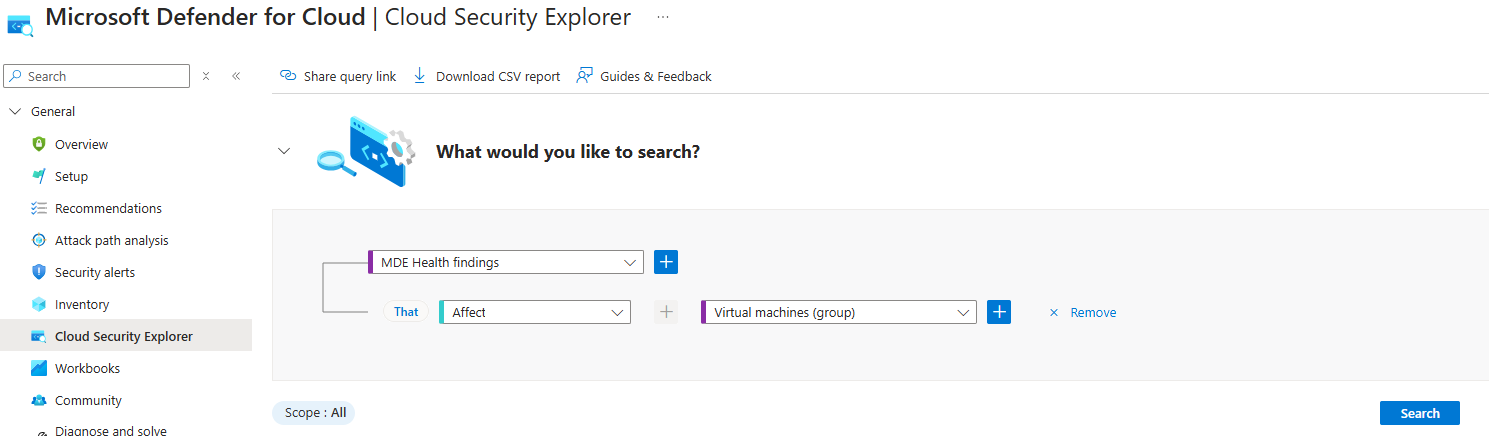Remove the Virtual machines filter row
Screen dimensions: 1489x436
pyautogui.click(x=1083, y=312)
